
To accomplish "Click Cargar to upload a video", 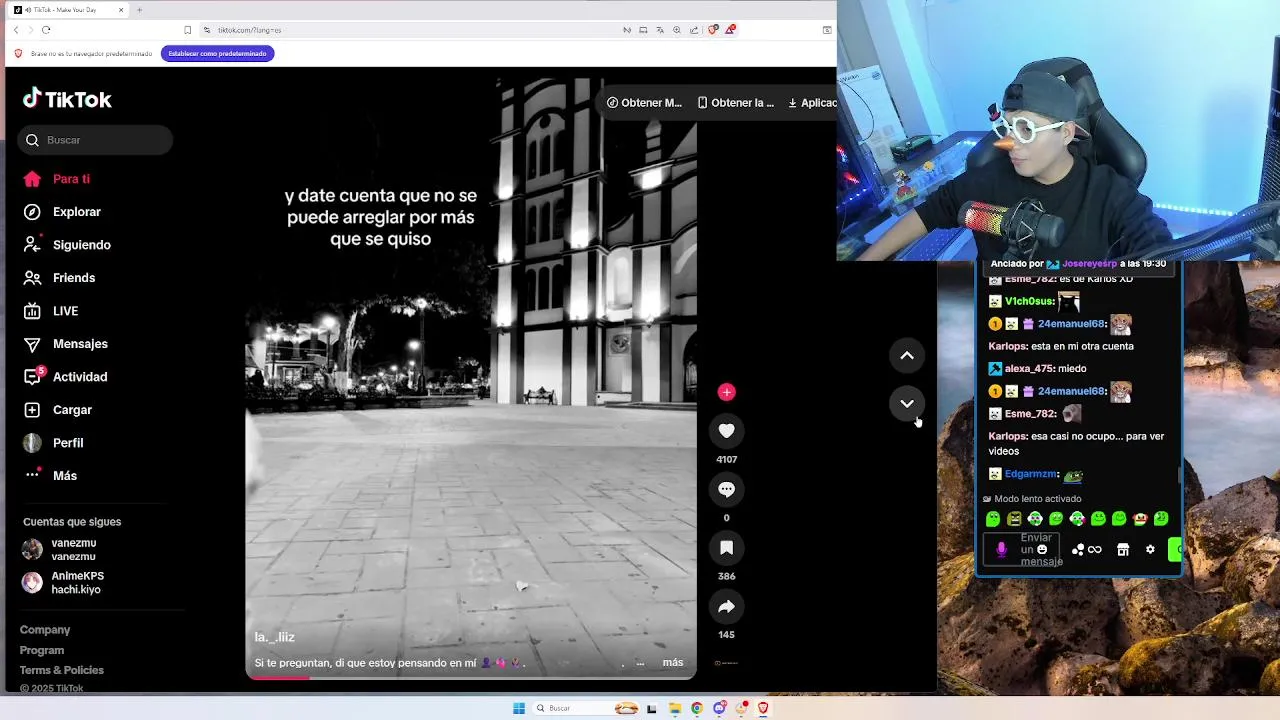I will [58, 410].
